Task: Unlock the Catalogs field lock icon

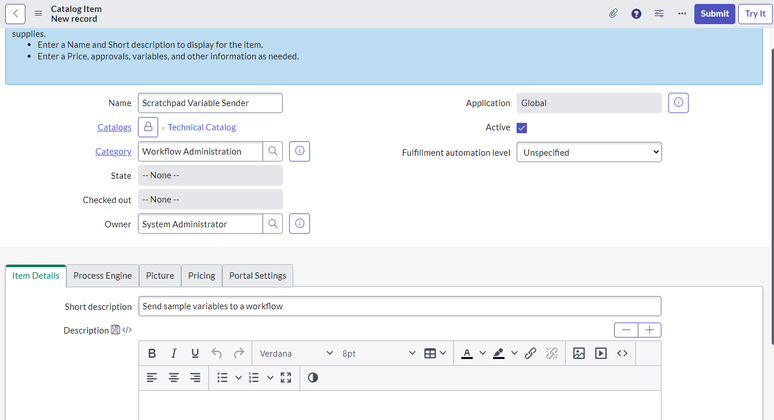Action: [148, 127]
